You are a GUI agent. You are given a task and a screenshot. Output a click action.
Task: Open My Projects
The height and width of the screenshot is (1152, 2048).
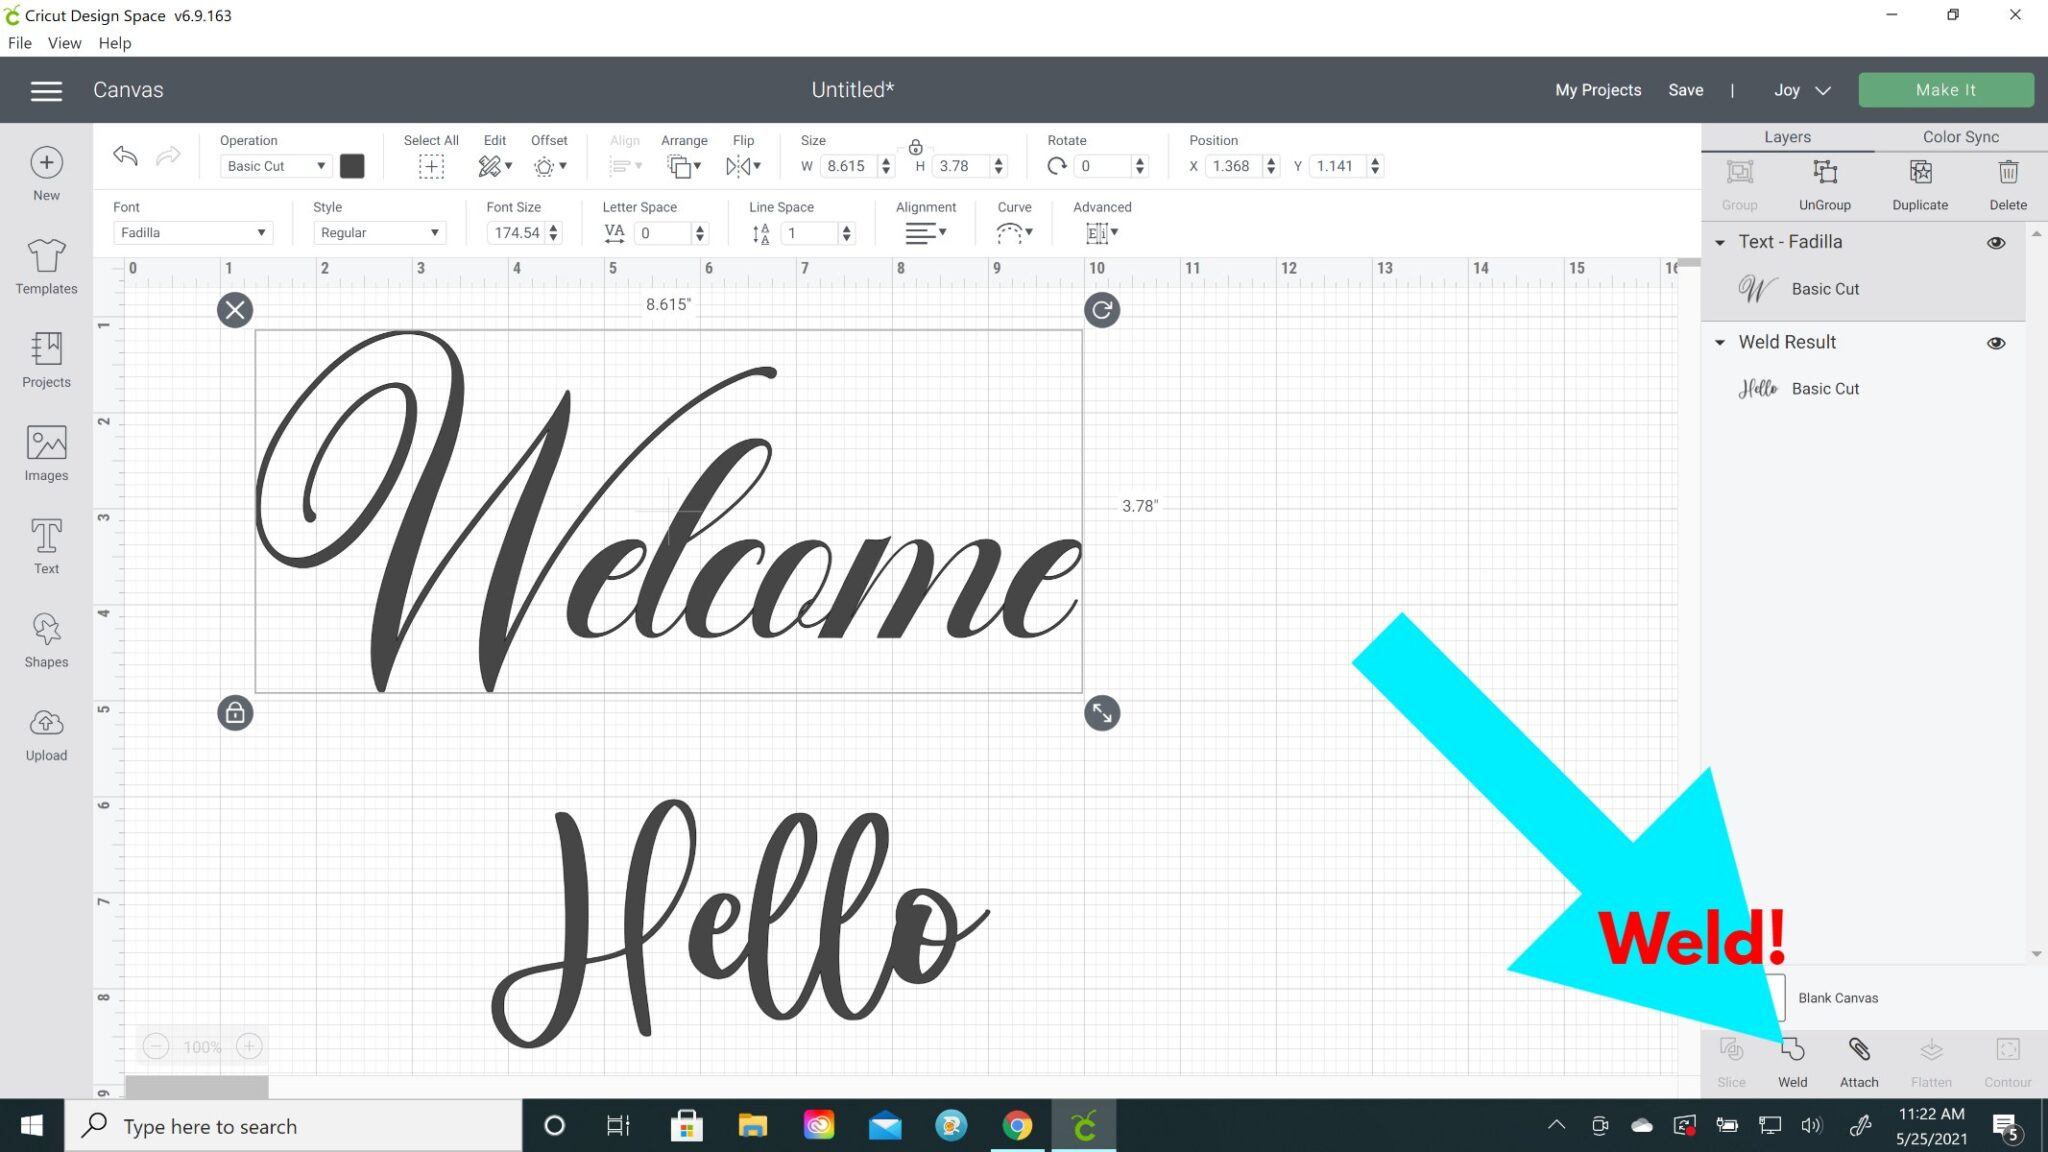pyautogui.click(x=1597, y=89)
